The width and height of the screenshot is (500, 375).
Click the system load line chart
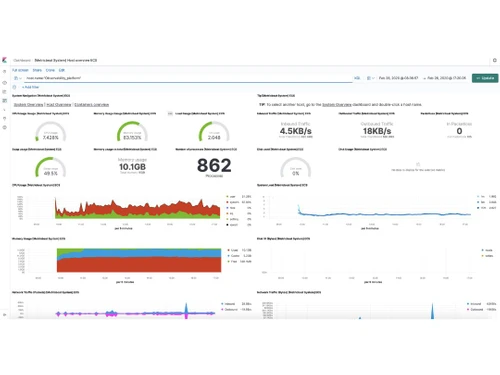click(x=383, y=211)
